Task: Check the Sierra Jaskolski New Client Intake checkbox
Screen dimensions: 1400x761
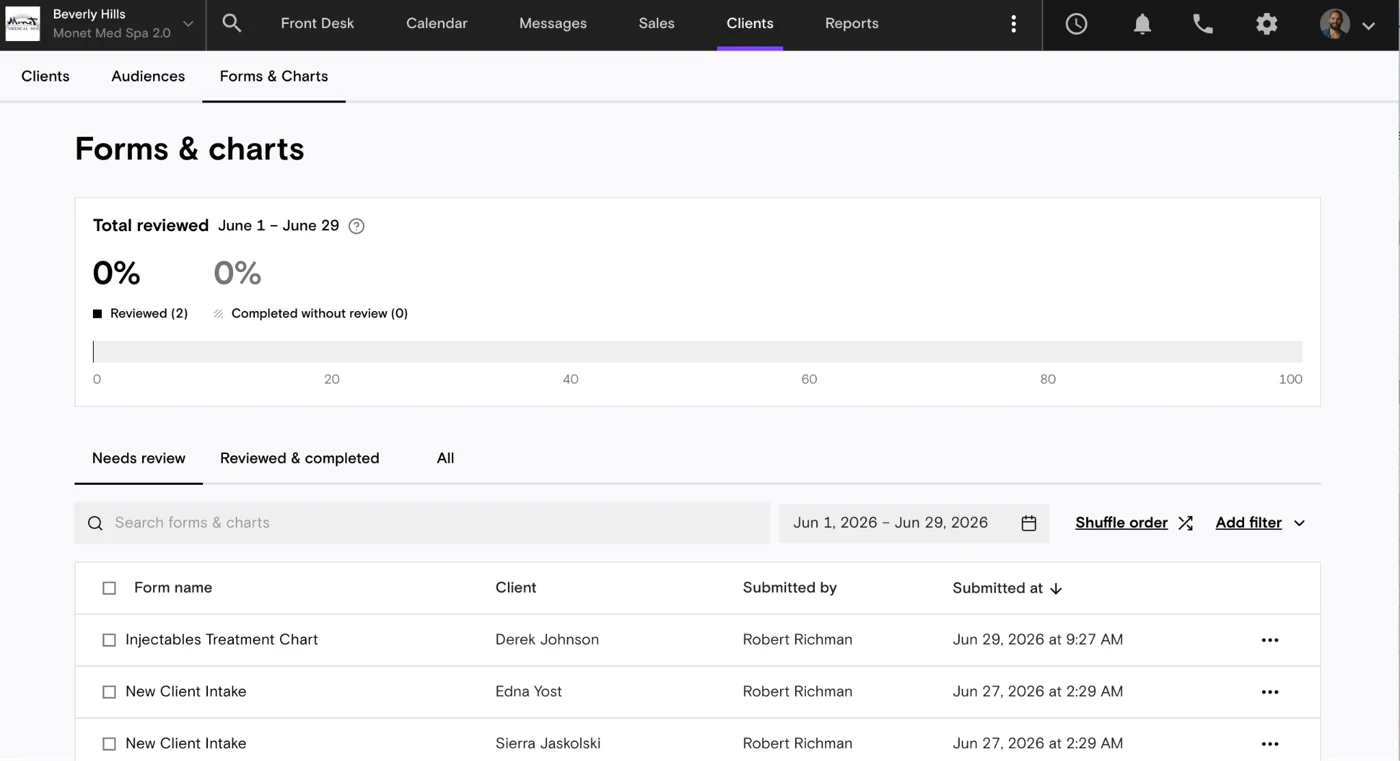Action: [109, 744]
